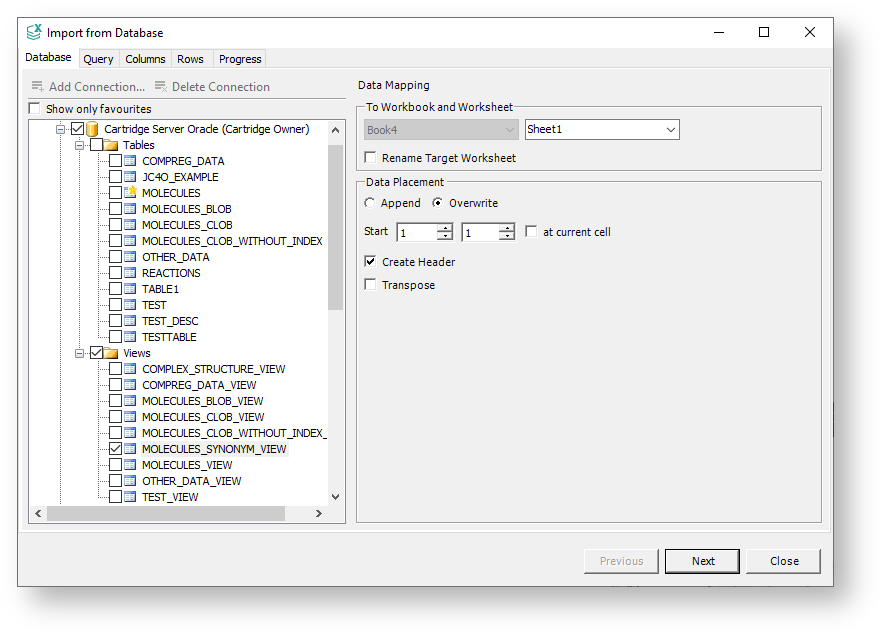The height and width of the screenshot is (635, 882).
Task: Uncheck the Create Header option
Action: 371,262
